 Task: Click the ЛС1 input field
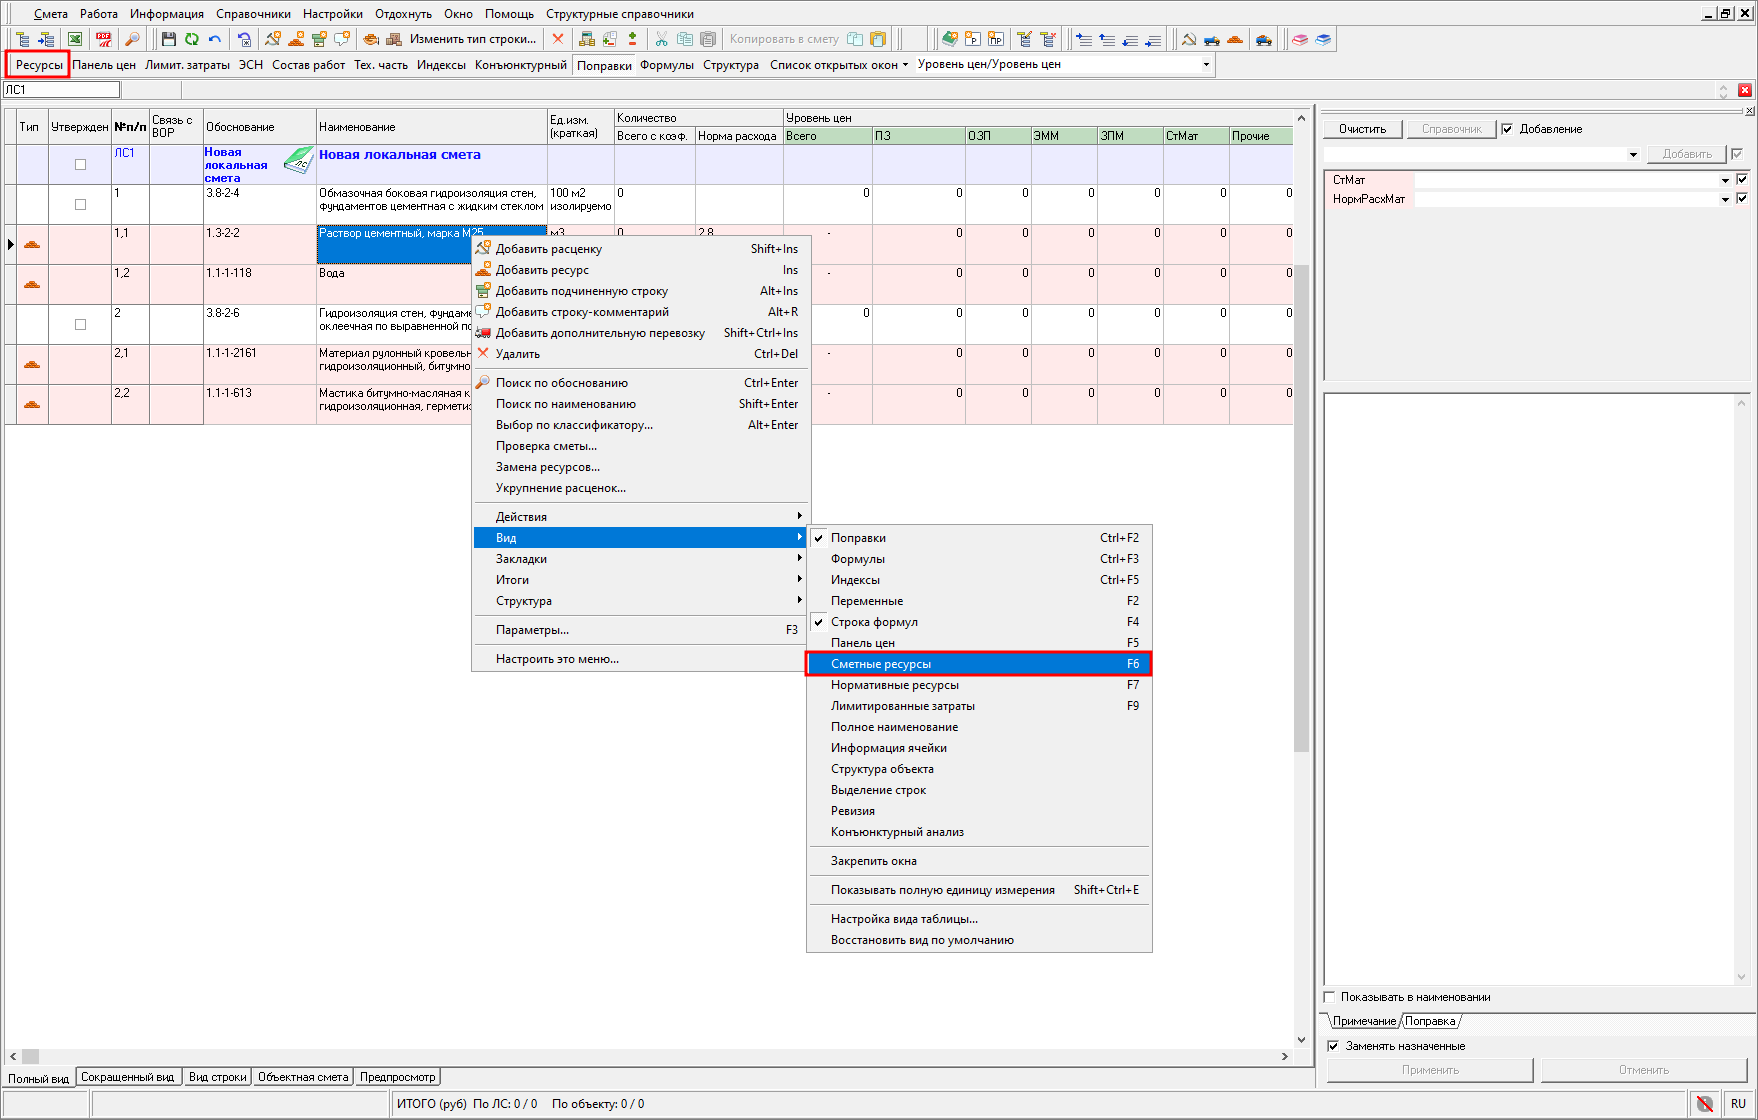(62, 90)
